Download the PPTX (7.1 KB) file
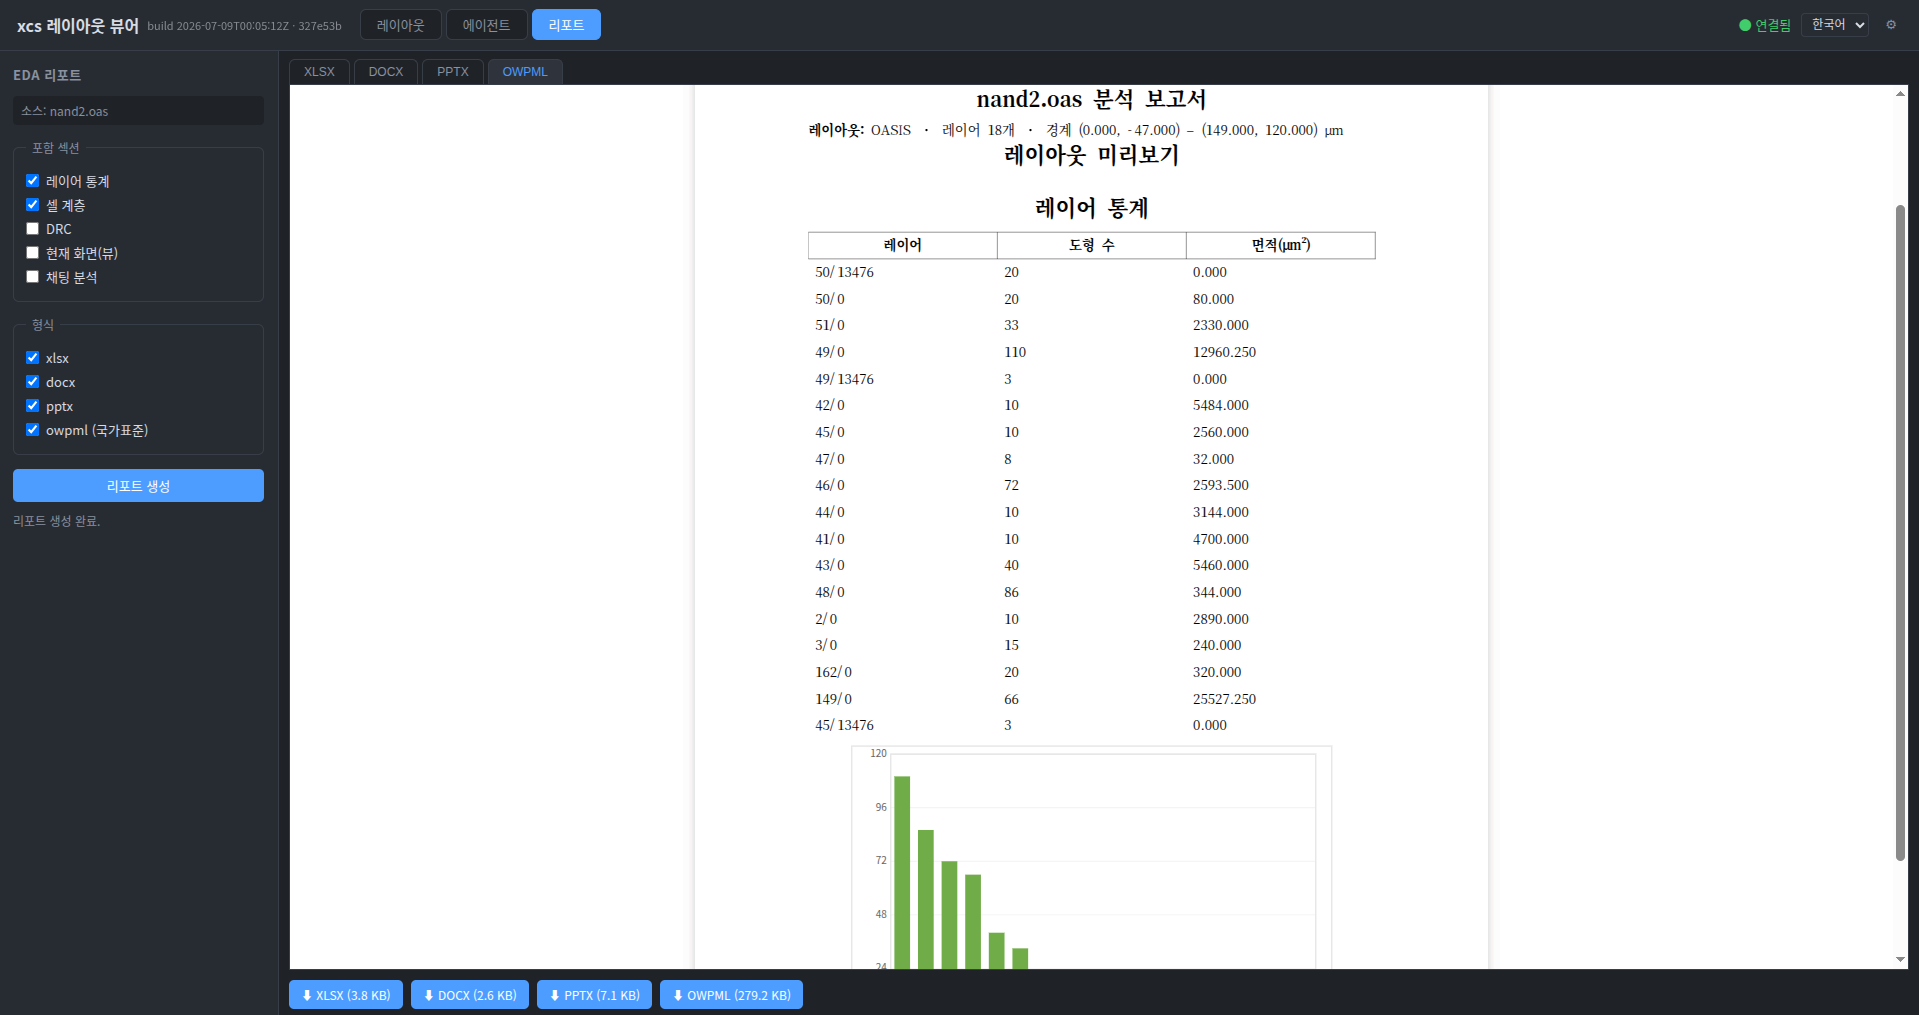 coord(594,995)
